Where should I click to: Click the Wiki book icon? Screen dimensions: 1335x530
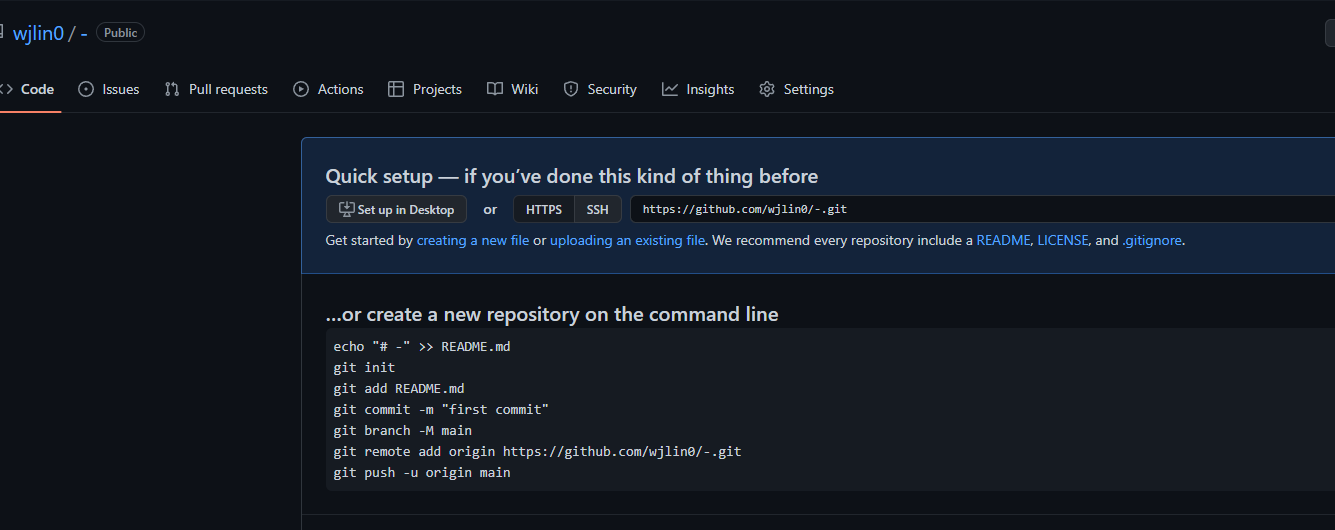pos(495,89)
